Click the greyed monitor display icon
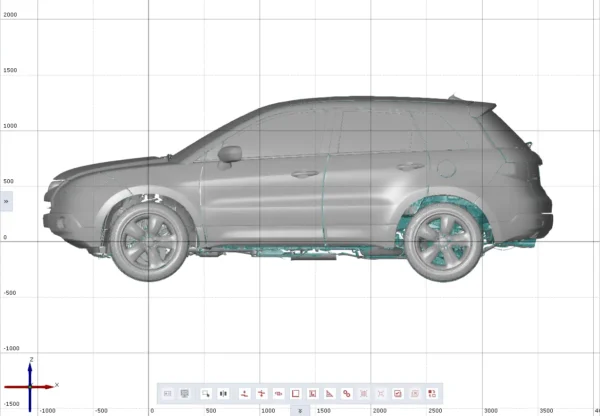The image size is (600, 416). 184,393
